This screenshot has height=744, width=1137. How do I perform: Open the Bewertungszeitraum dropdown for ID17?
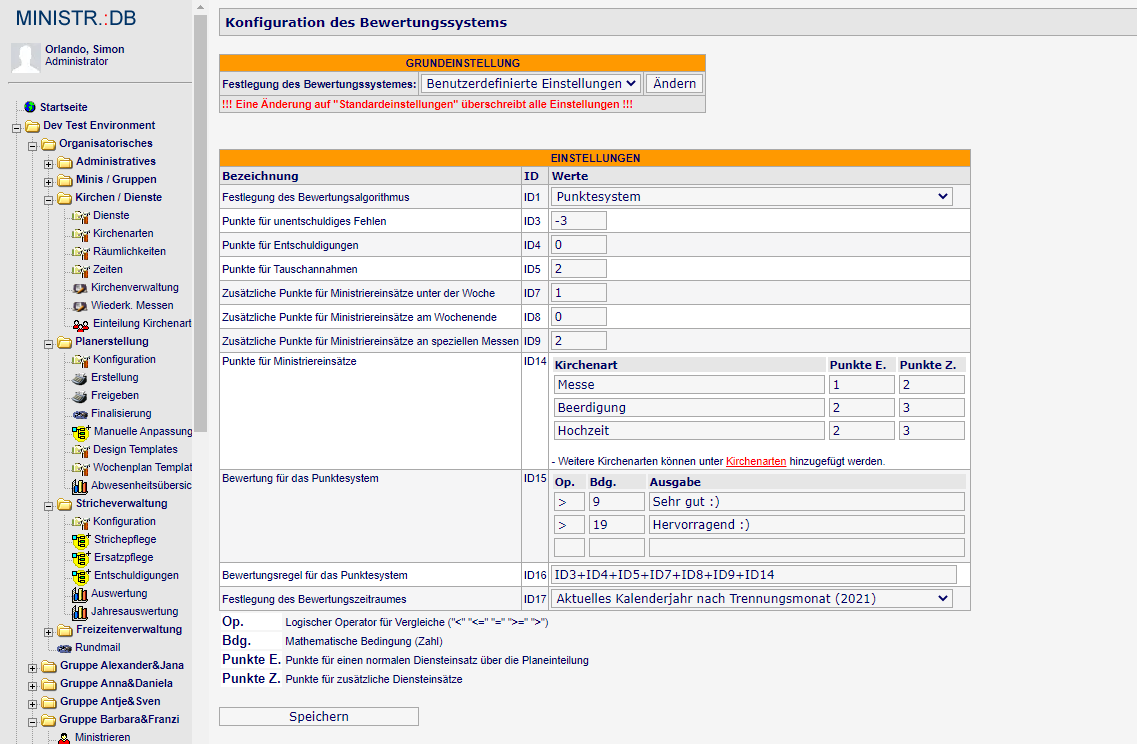point(752,598)
